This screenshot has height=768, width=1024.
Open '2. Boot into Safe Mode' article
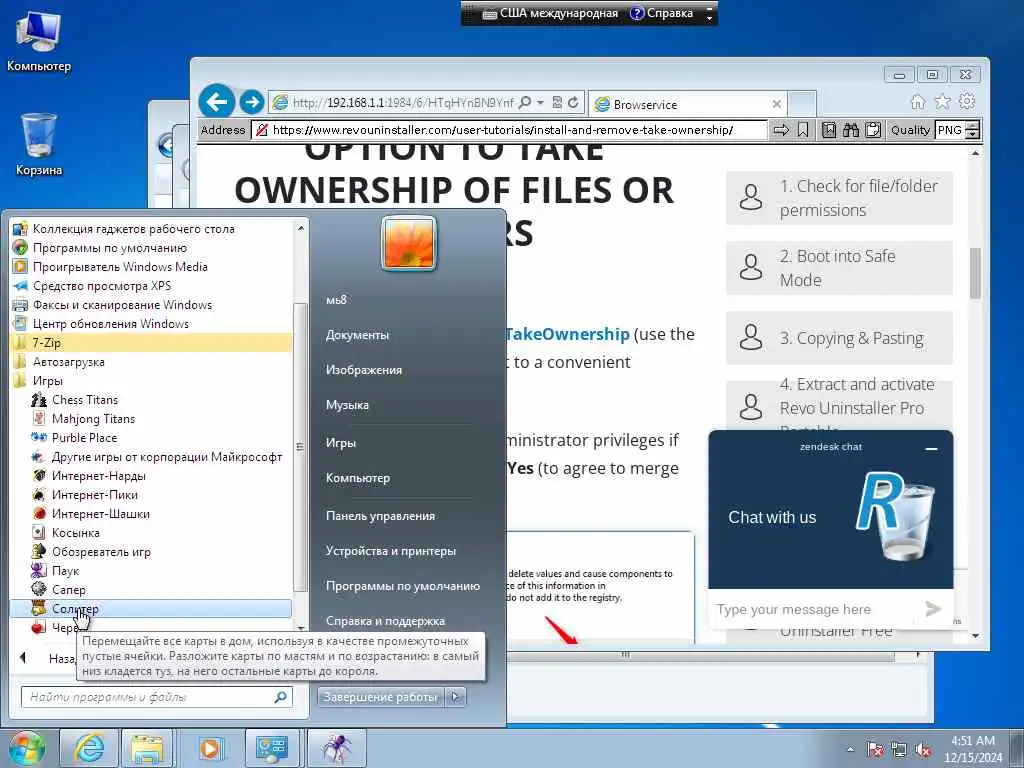click(839, 268)
